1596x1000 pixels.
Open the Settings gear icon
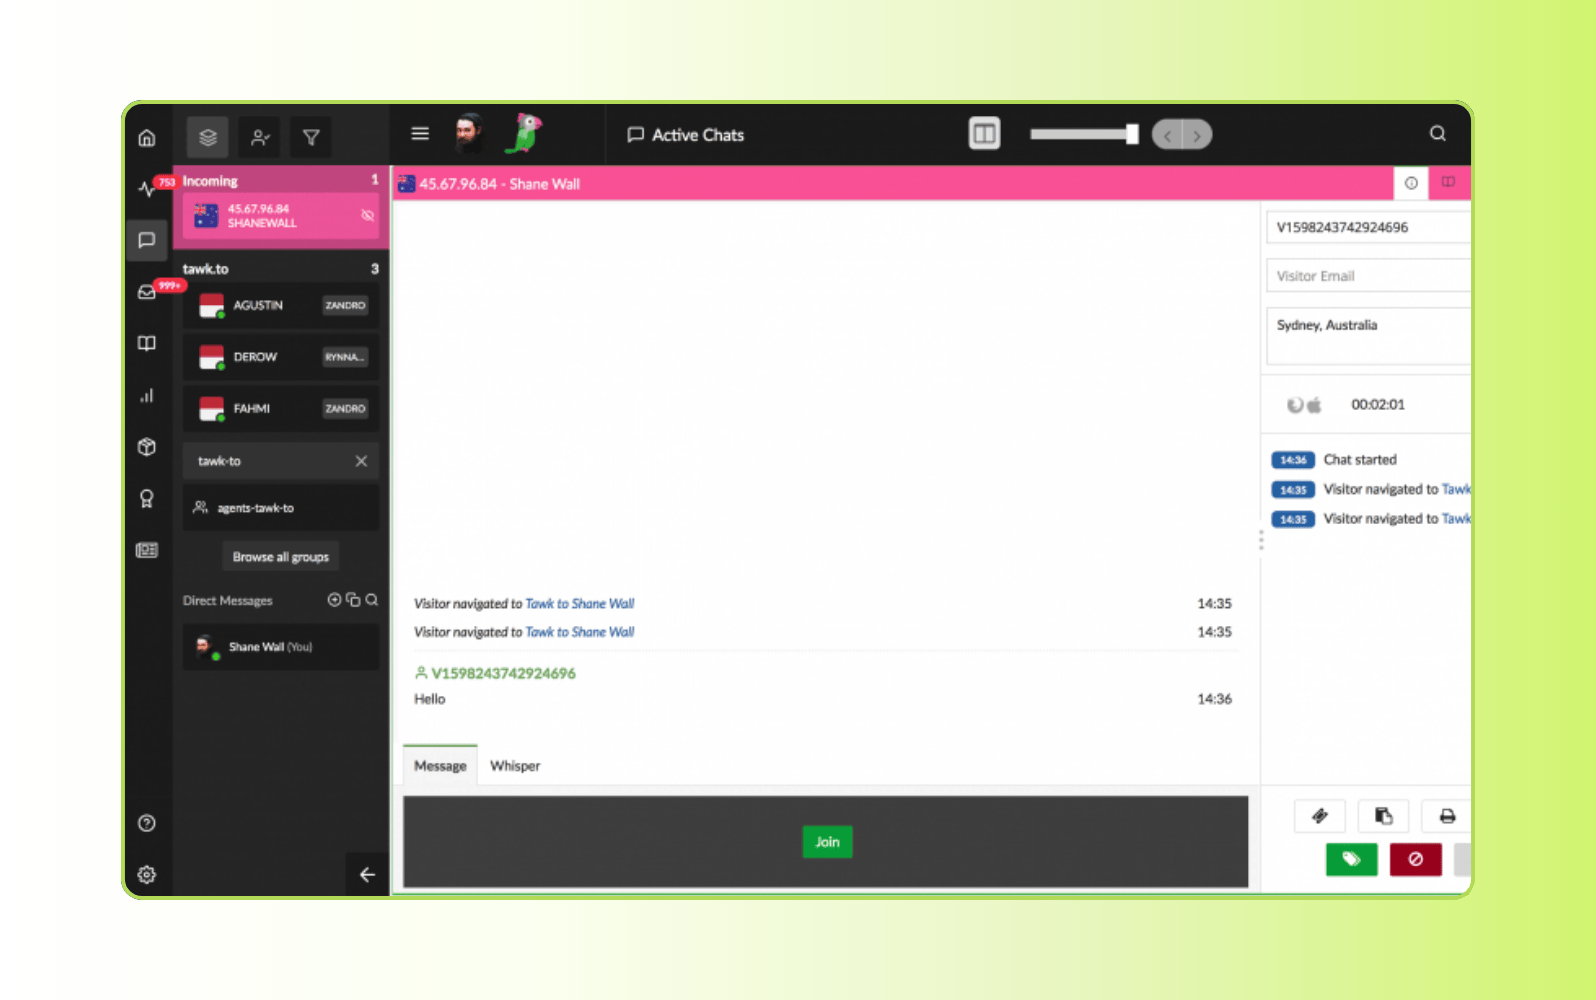147,875
